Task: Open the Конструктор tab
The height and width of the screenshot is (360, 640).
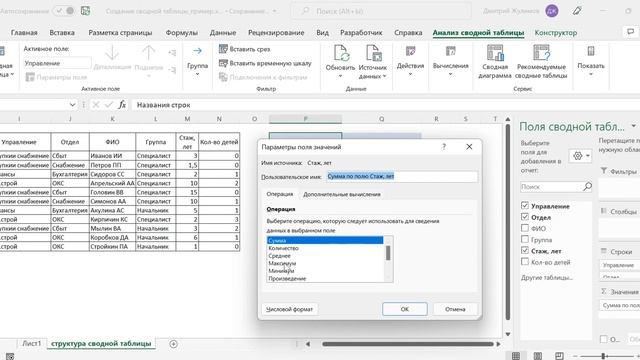Action: coord(556,33)
